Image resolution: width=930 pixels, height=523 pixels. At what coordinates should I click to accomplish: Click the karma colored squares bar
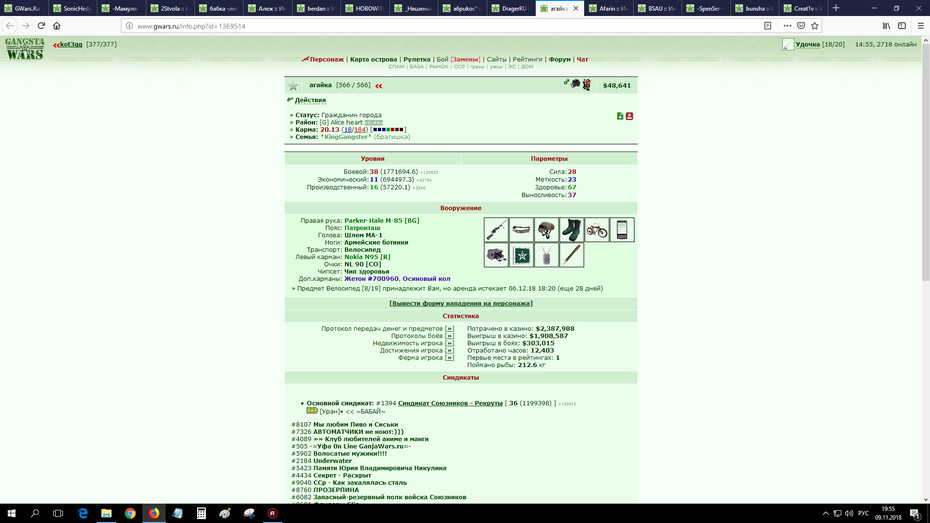(x=388, y=130)
